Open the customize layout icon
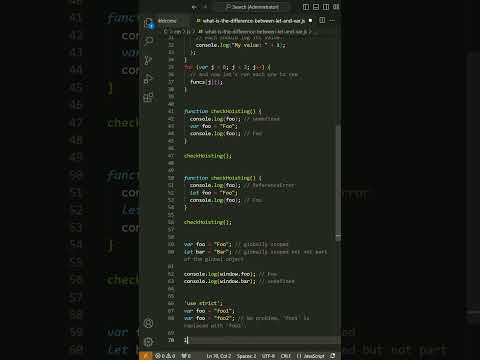This screenshot has width=480, height=360. point(336,7)
